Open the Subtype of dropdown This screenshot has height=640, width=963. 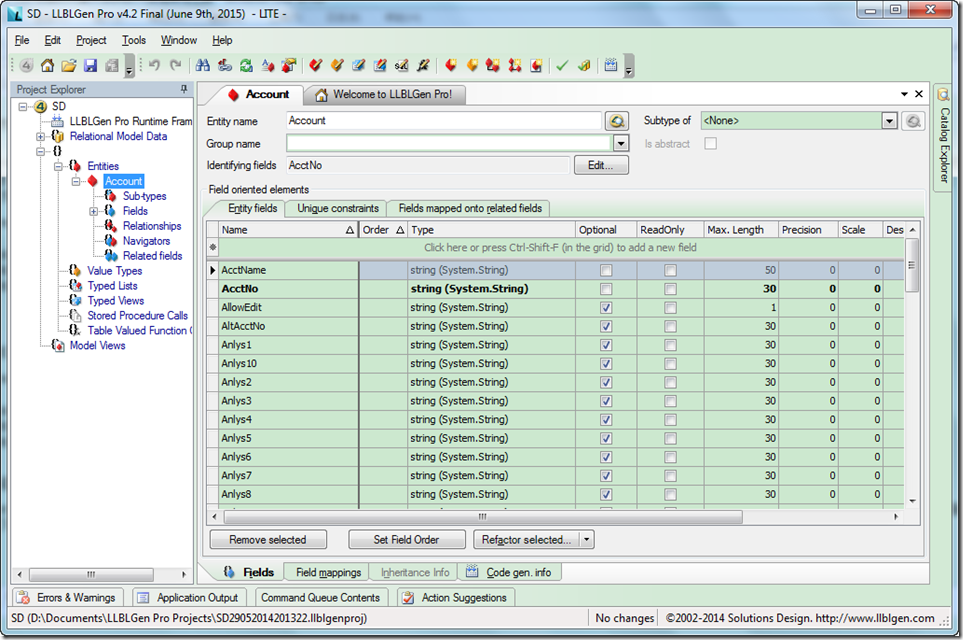click(889, 121)
